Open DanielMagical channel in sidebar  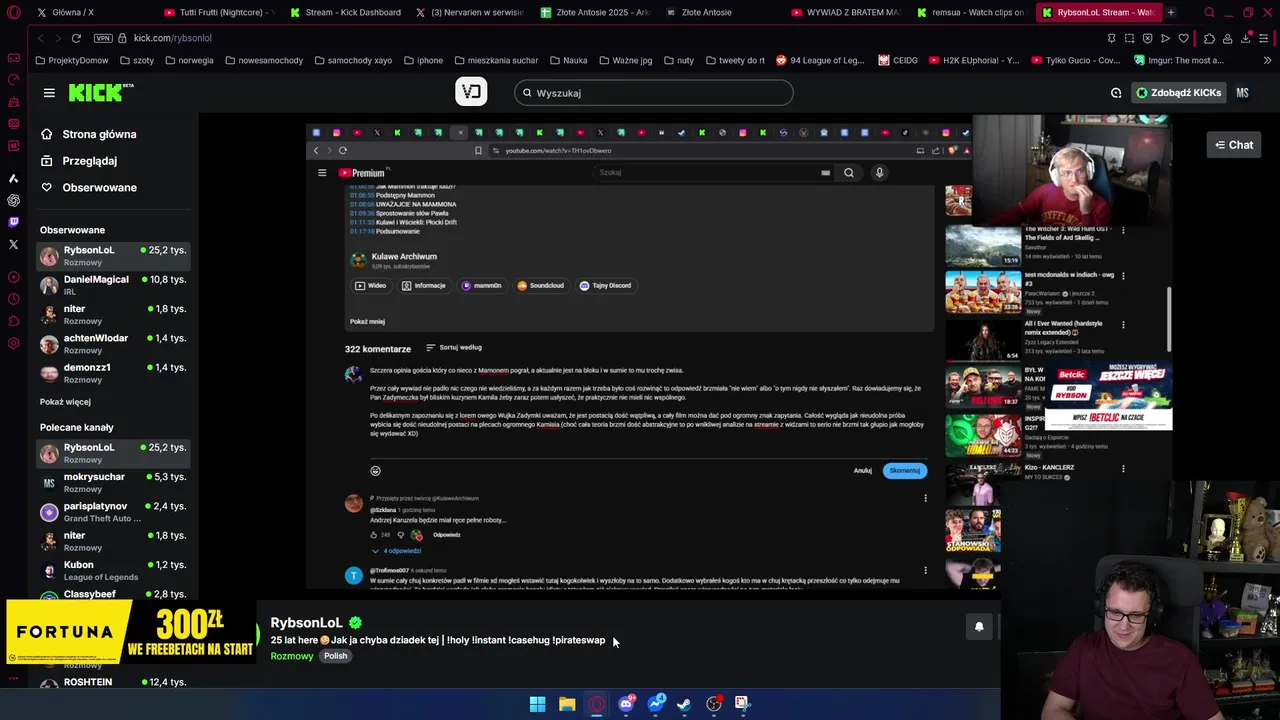click(x=112, y=285)
